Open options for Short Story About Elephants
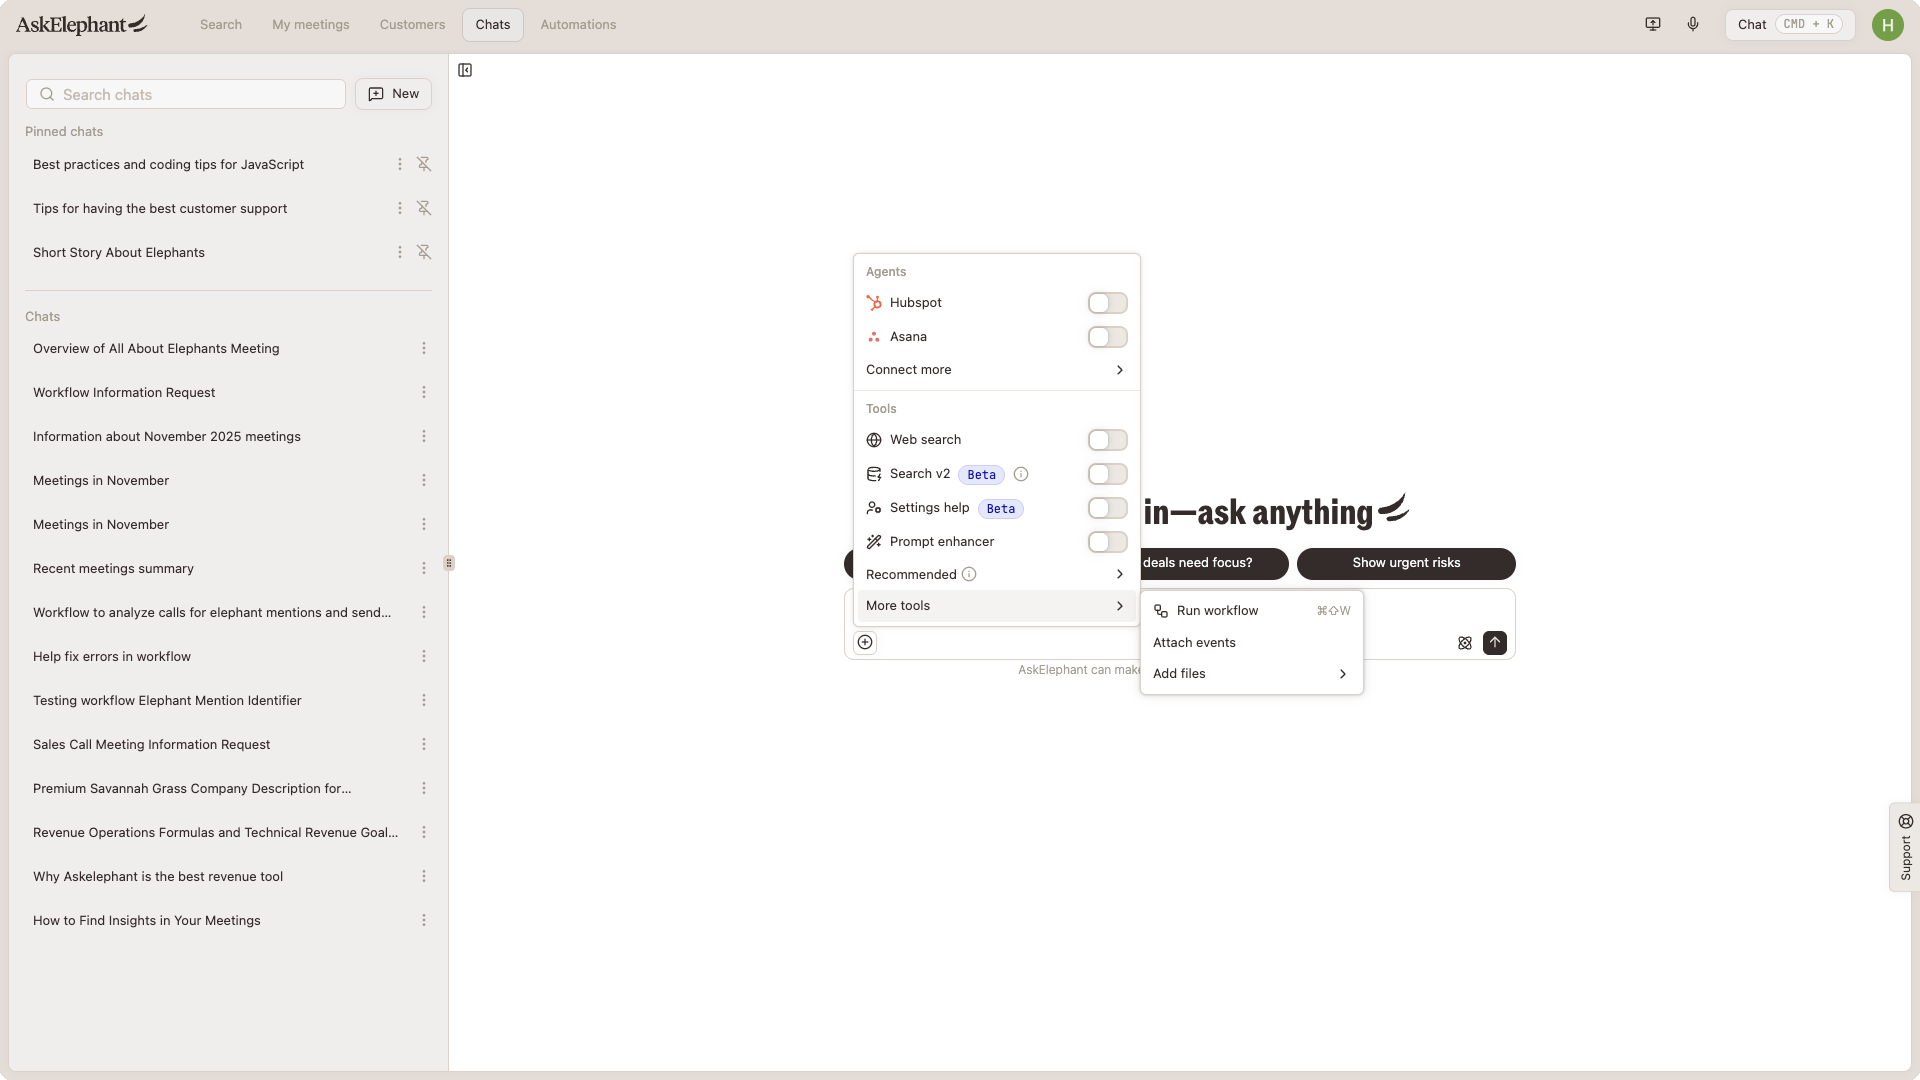 pyautogui.click(x=400, y=252)
